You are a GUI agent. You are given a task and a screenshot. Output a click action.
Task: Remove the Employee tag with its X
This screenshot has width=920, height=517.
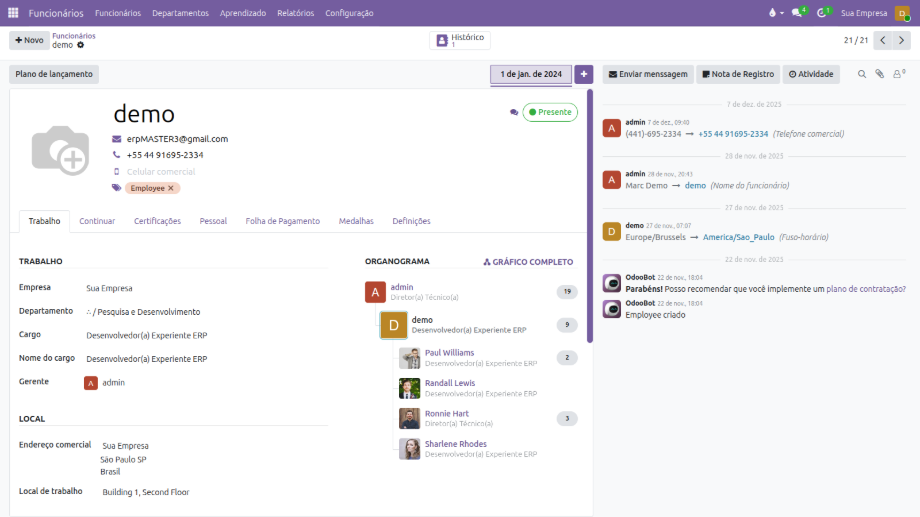[171, 188]
